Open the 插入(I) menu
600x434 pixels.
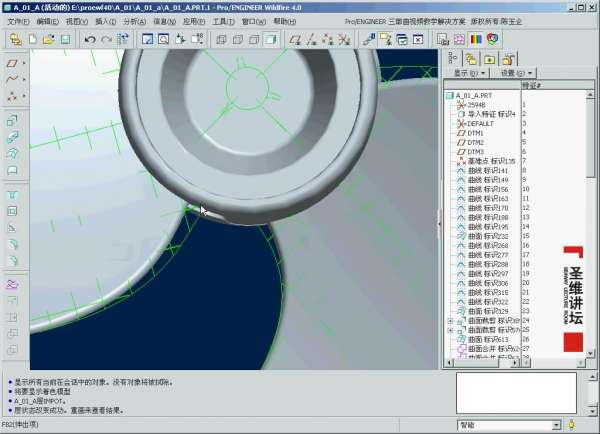point(105,22)
